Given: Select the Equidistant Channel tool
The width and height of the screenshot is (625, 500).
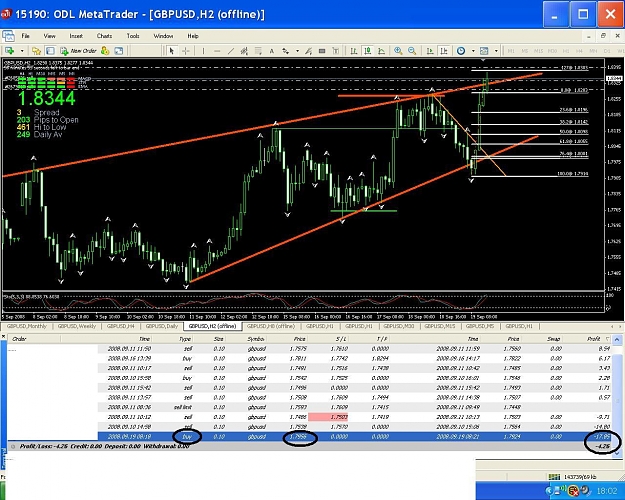Looking at the screenshot, I should pos(244,51).
